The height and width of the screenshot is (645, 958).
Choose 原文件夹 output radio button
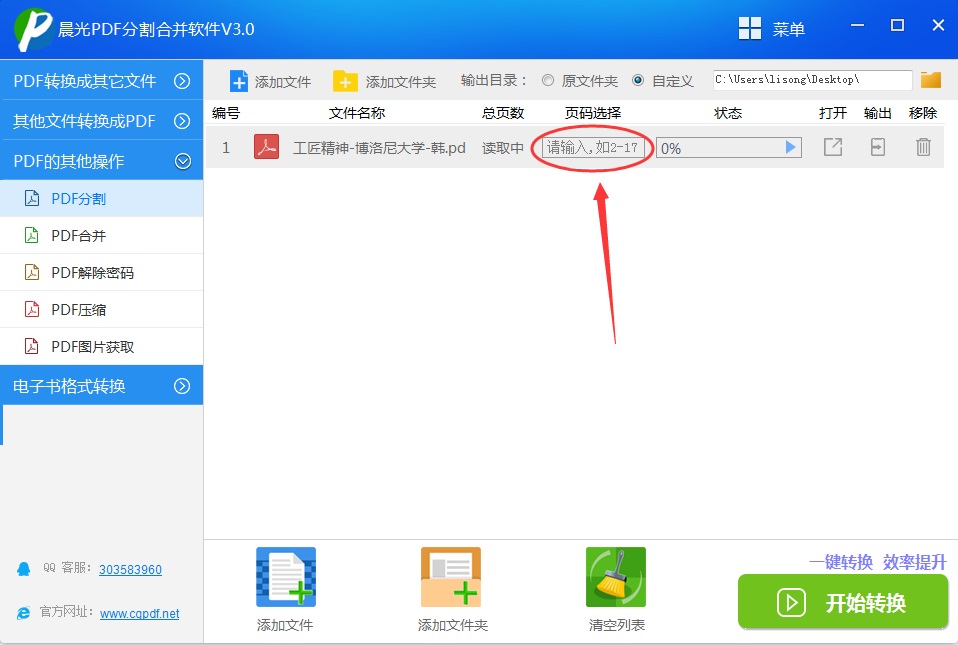pos(548,80)
